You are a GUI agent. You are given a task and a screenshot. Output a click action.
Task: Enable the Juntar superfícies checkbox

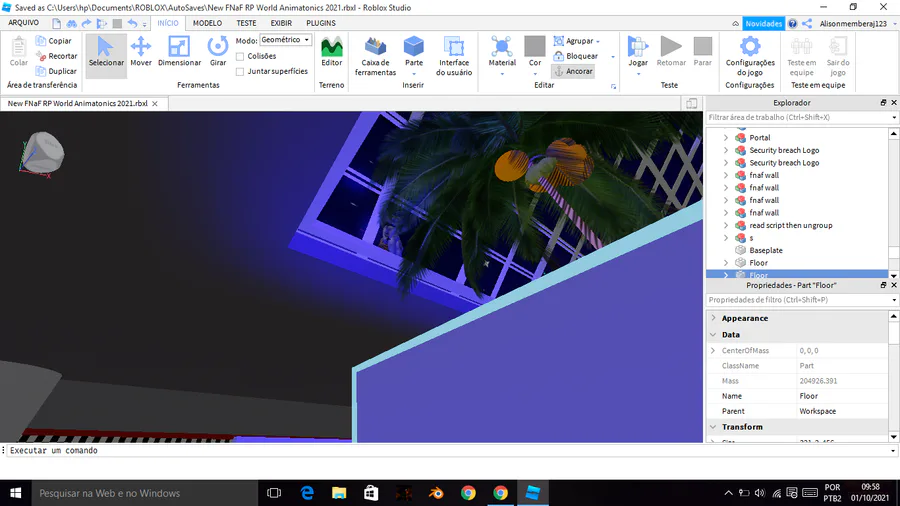coord(240,72)
